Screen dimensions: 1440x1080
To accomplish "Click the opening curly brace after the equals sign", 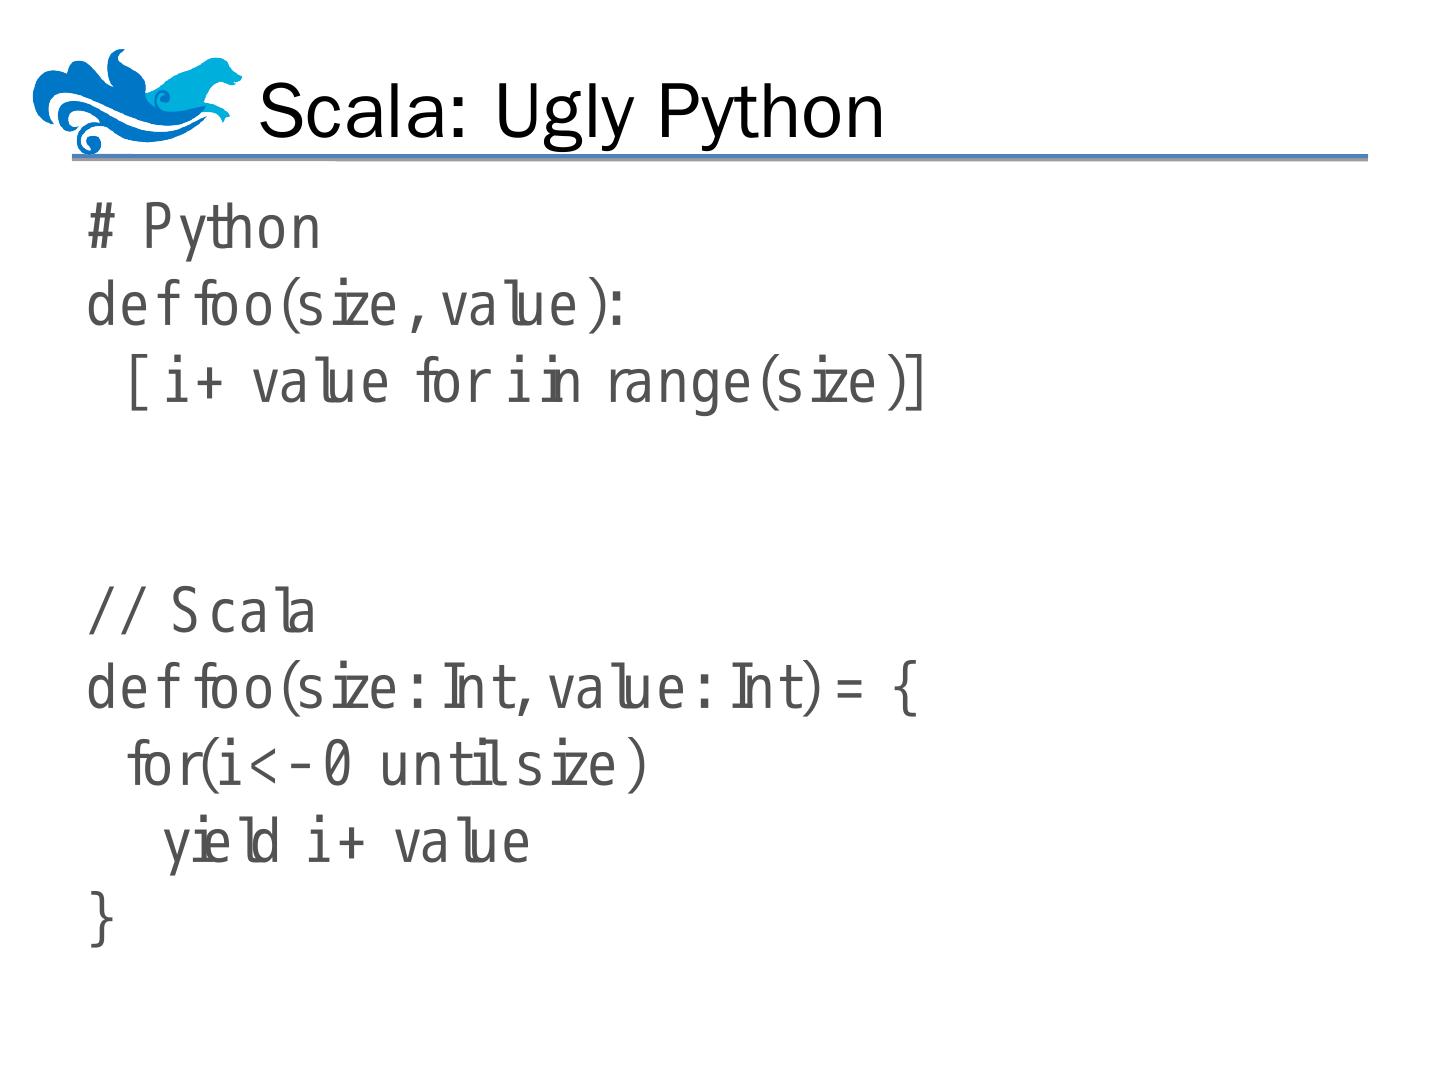I will click(903, 690).
